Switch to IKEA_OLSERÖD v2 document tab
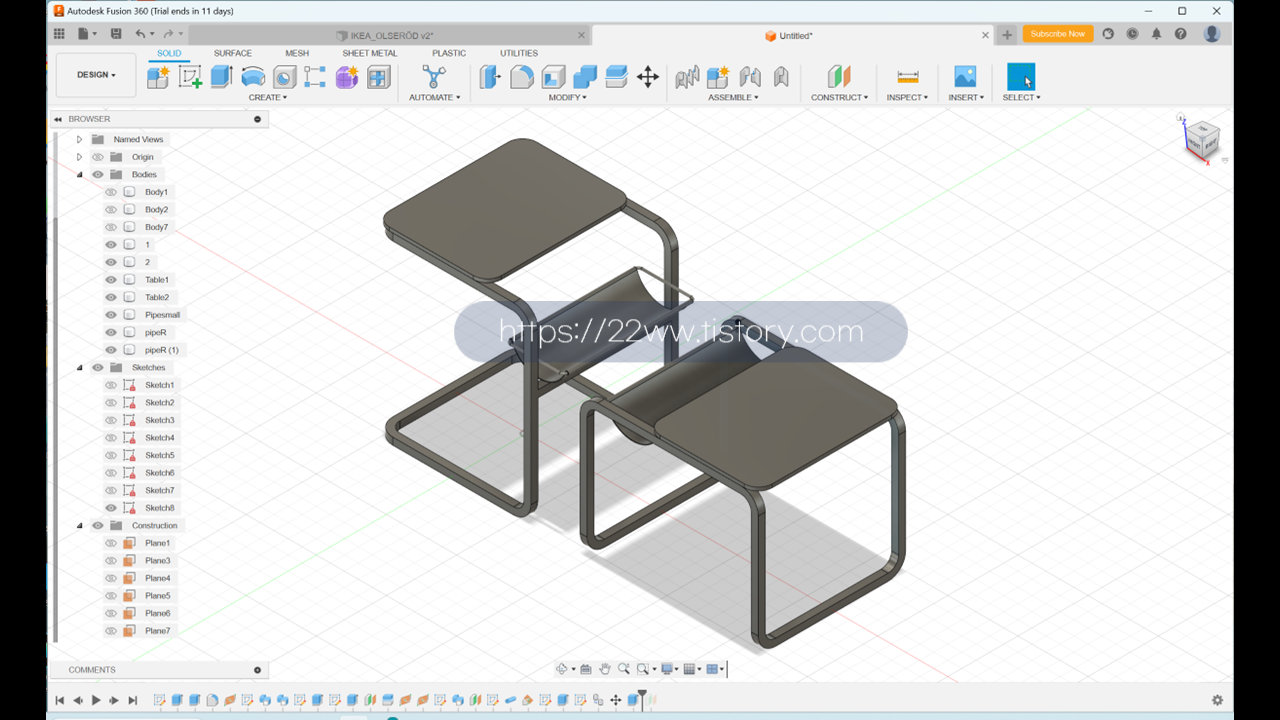The height and width of the screenshot is (720, 1280). (390, 35)
